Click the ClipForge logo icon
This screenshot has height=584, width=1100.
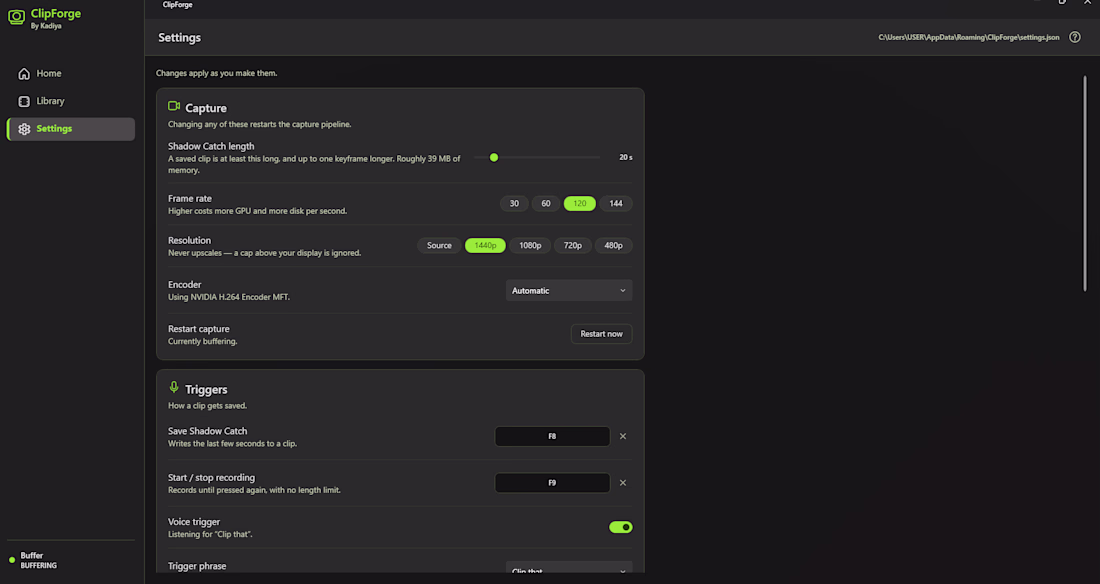(16, 17)
